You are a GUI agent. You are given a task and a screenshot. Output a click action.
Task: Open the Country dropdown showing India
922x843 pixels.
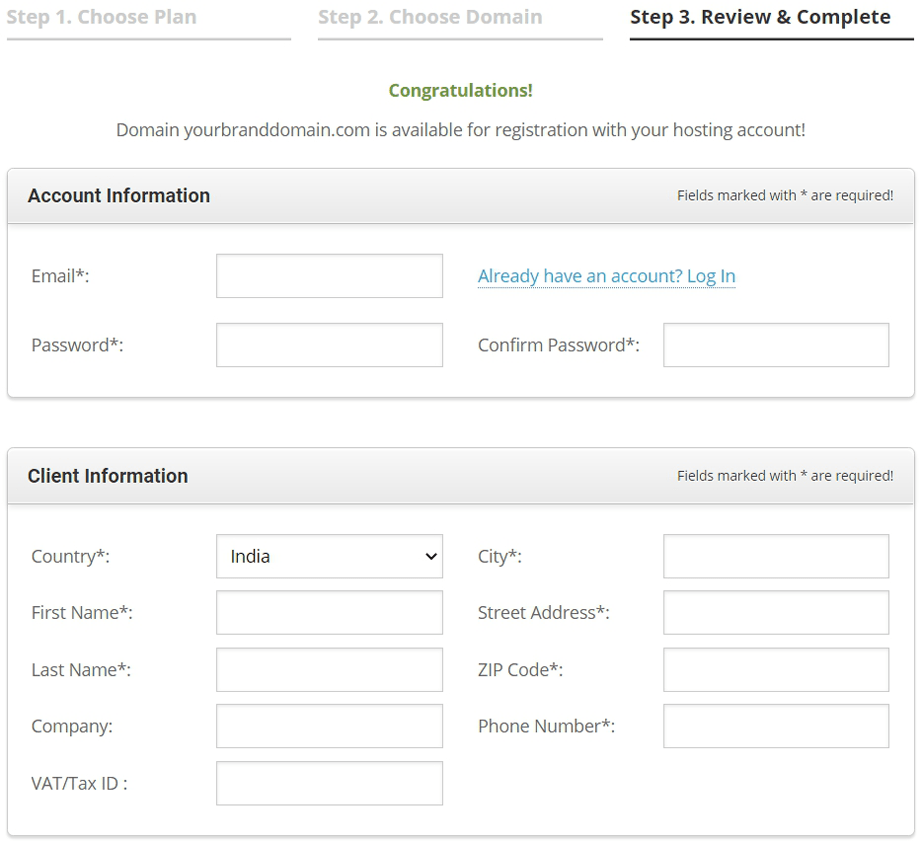[329, 556]
